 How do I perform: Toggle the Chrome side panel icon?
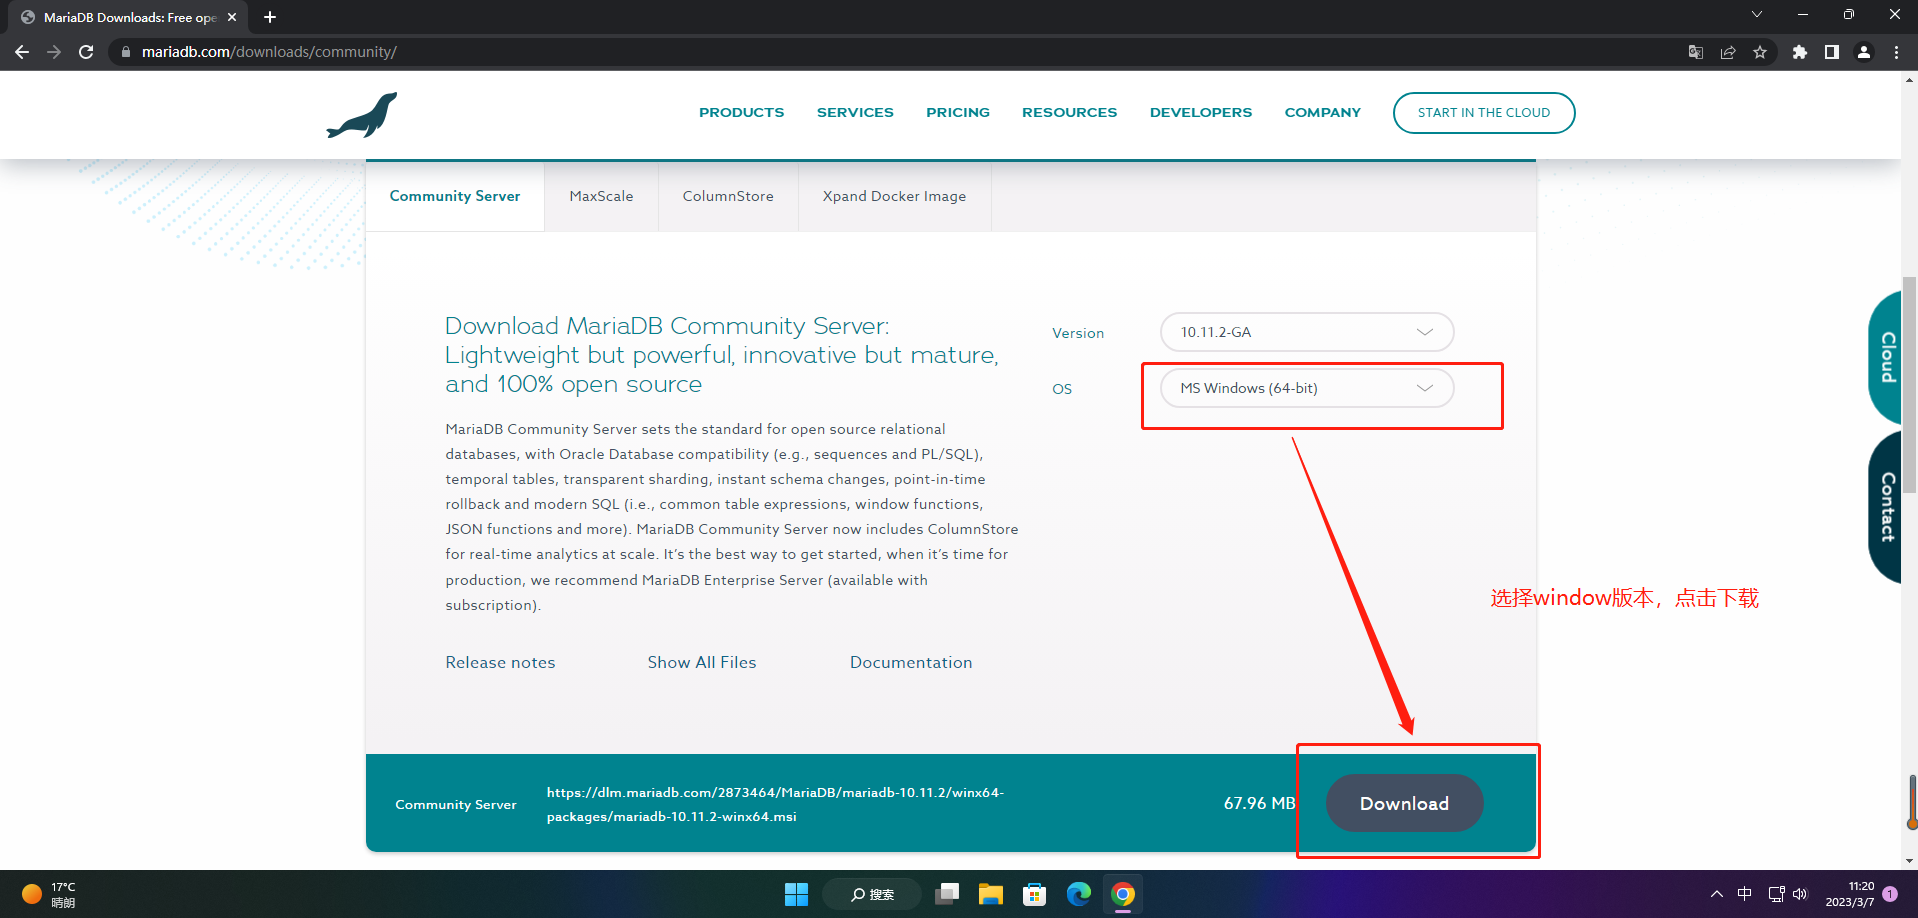click(1832, 52)
